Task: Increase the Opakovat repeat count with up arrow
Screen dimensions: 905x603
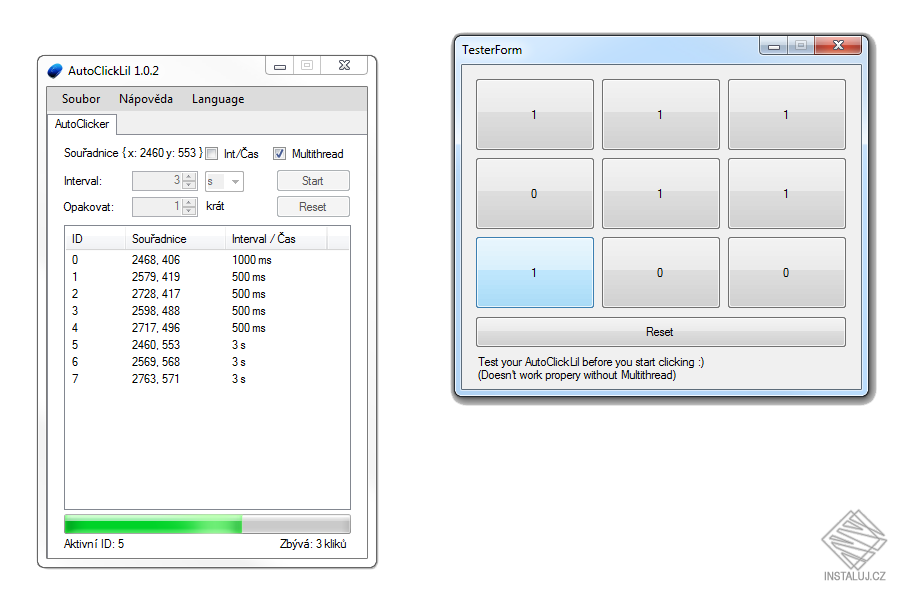Action: (189, 203)
